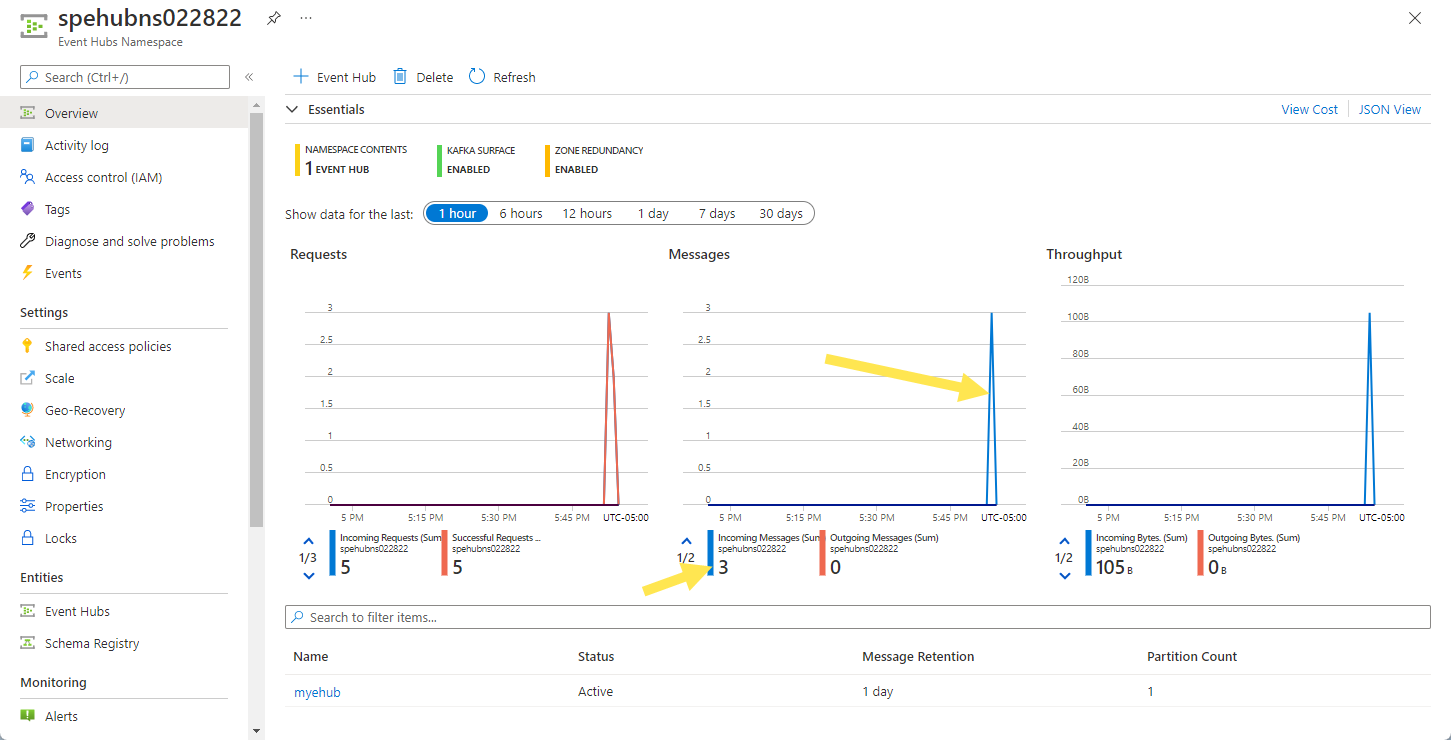The height and width of the screenshot is (740, 1451).
Task: Collapse the left sidebar menu
Action: tap(249, 77)
